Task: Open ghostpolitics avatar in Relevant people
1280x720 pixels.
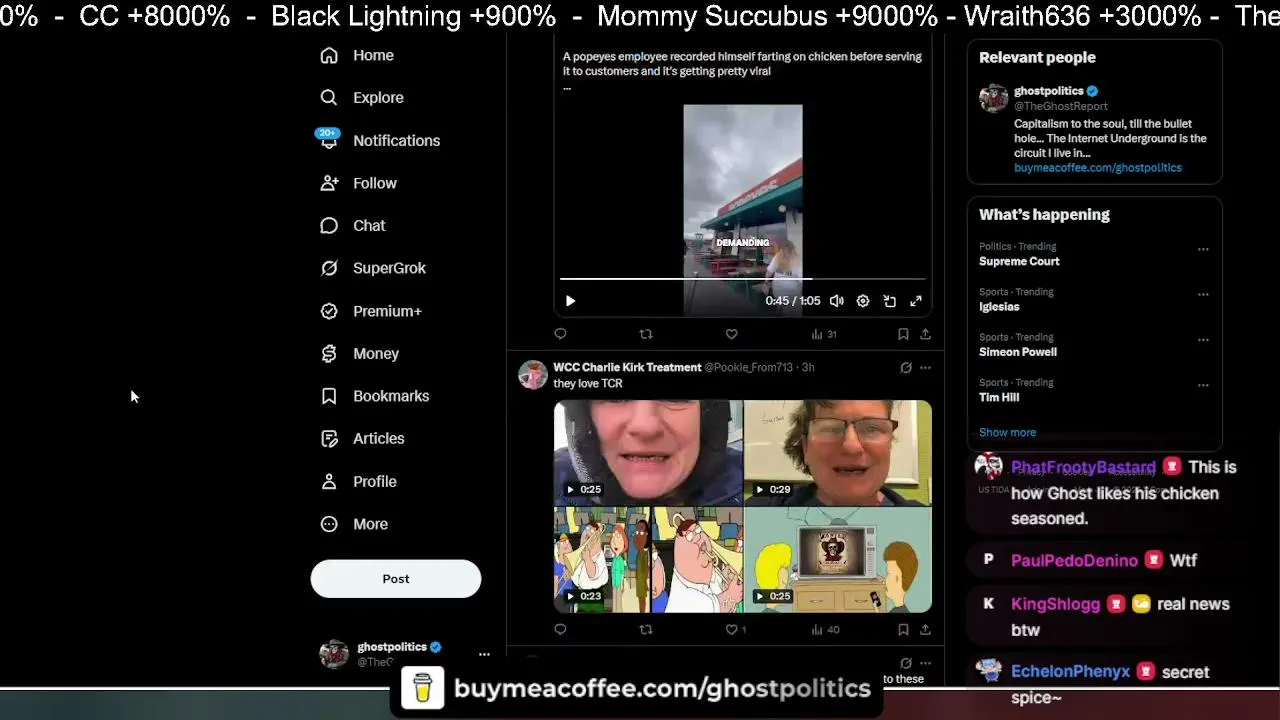Action: pyautogui.click(x=994, y=98)
